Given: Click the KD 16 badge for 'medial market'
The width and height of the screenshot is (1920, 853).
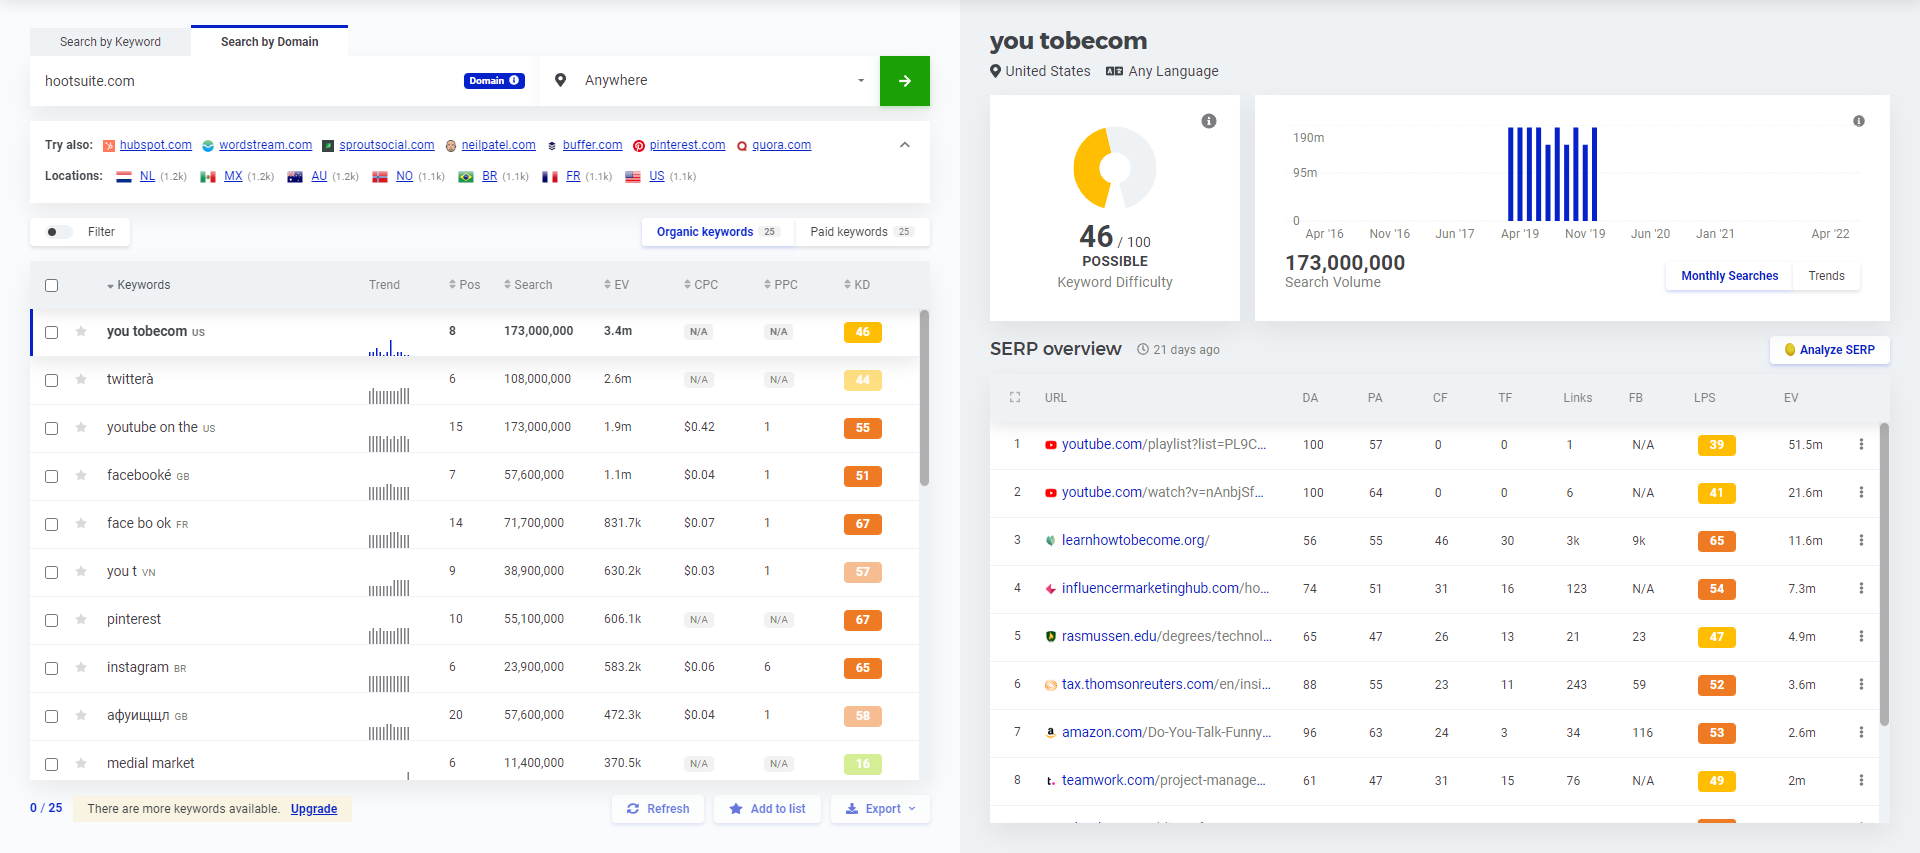Looking at the screenshot, I should pos(863,764).
